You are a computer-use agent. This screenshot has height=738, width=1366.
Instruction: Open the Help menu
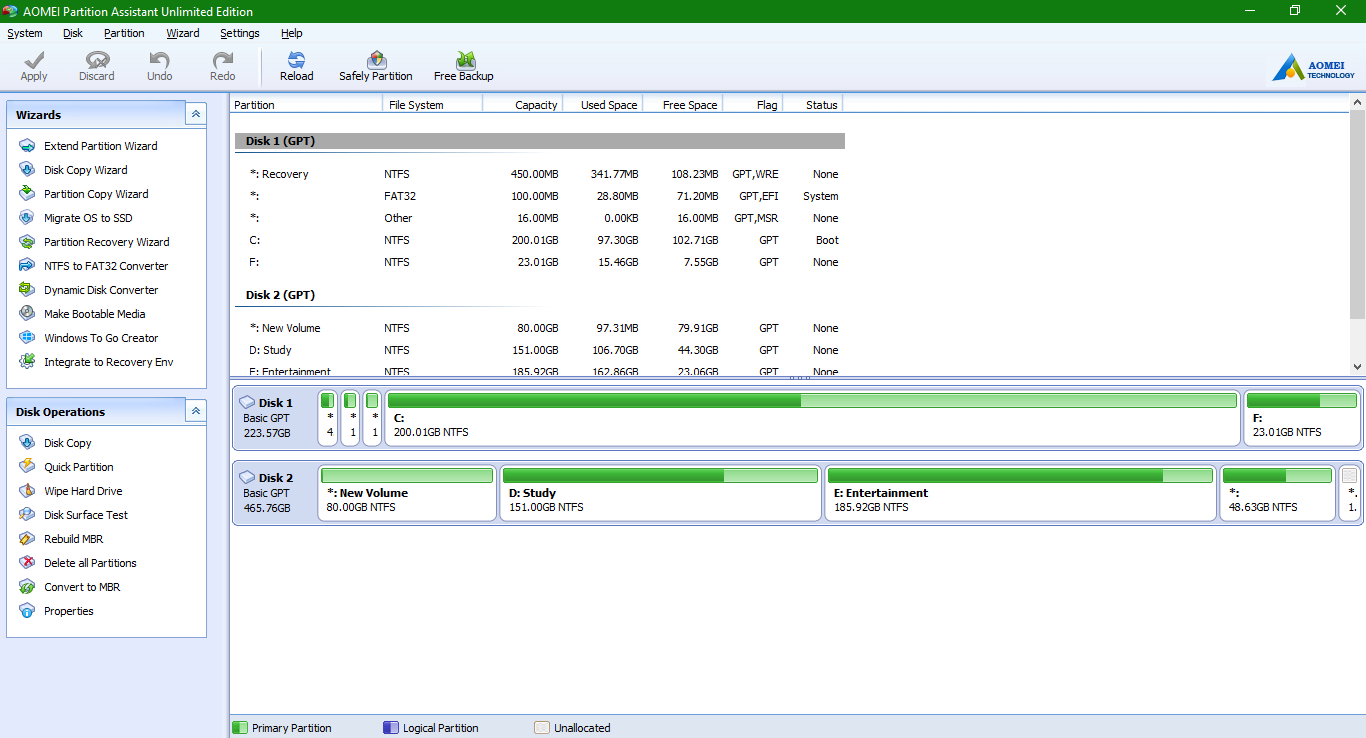[x=292, y=33]
